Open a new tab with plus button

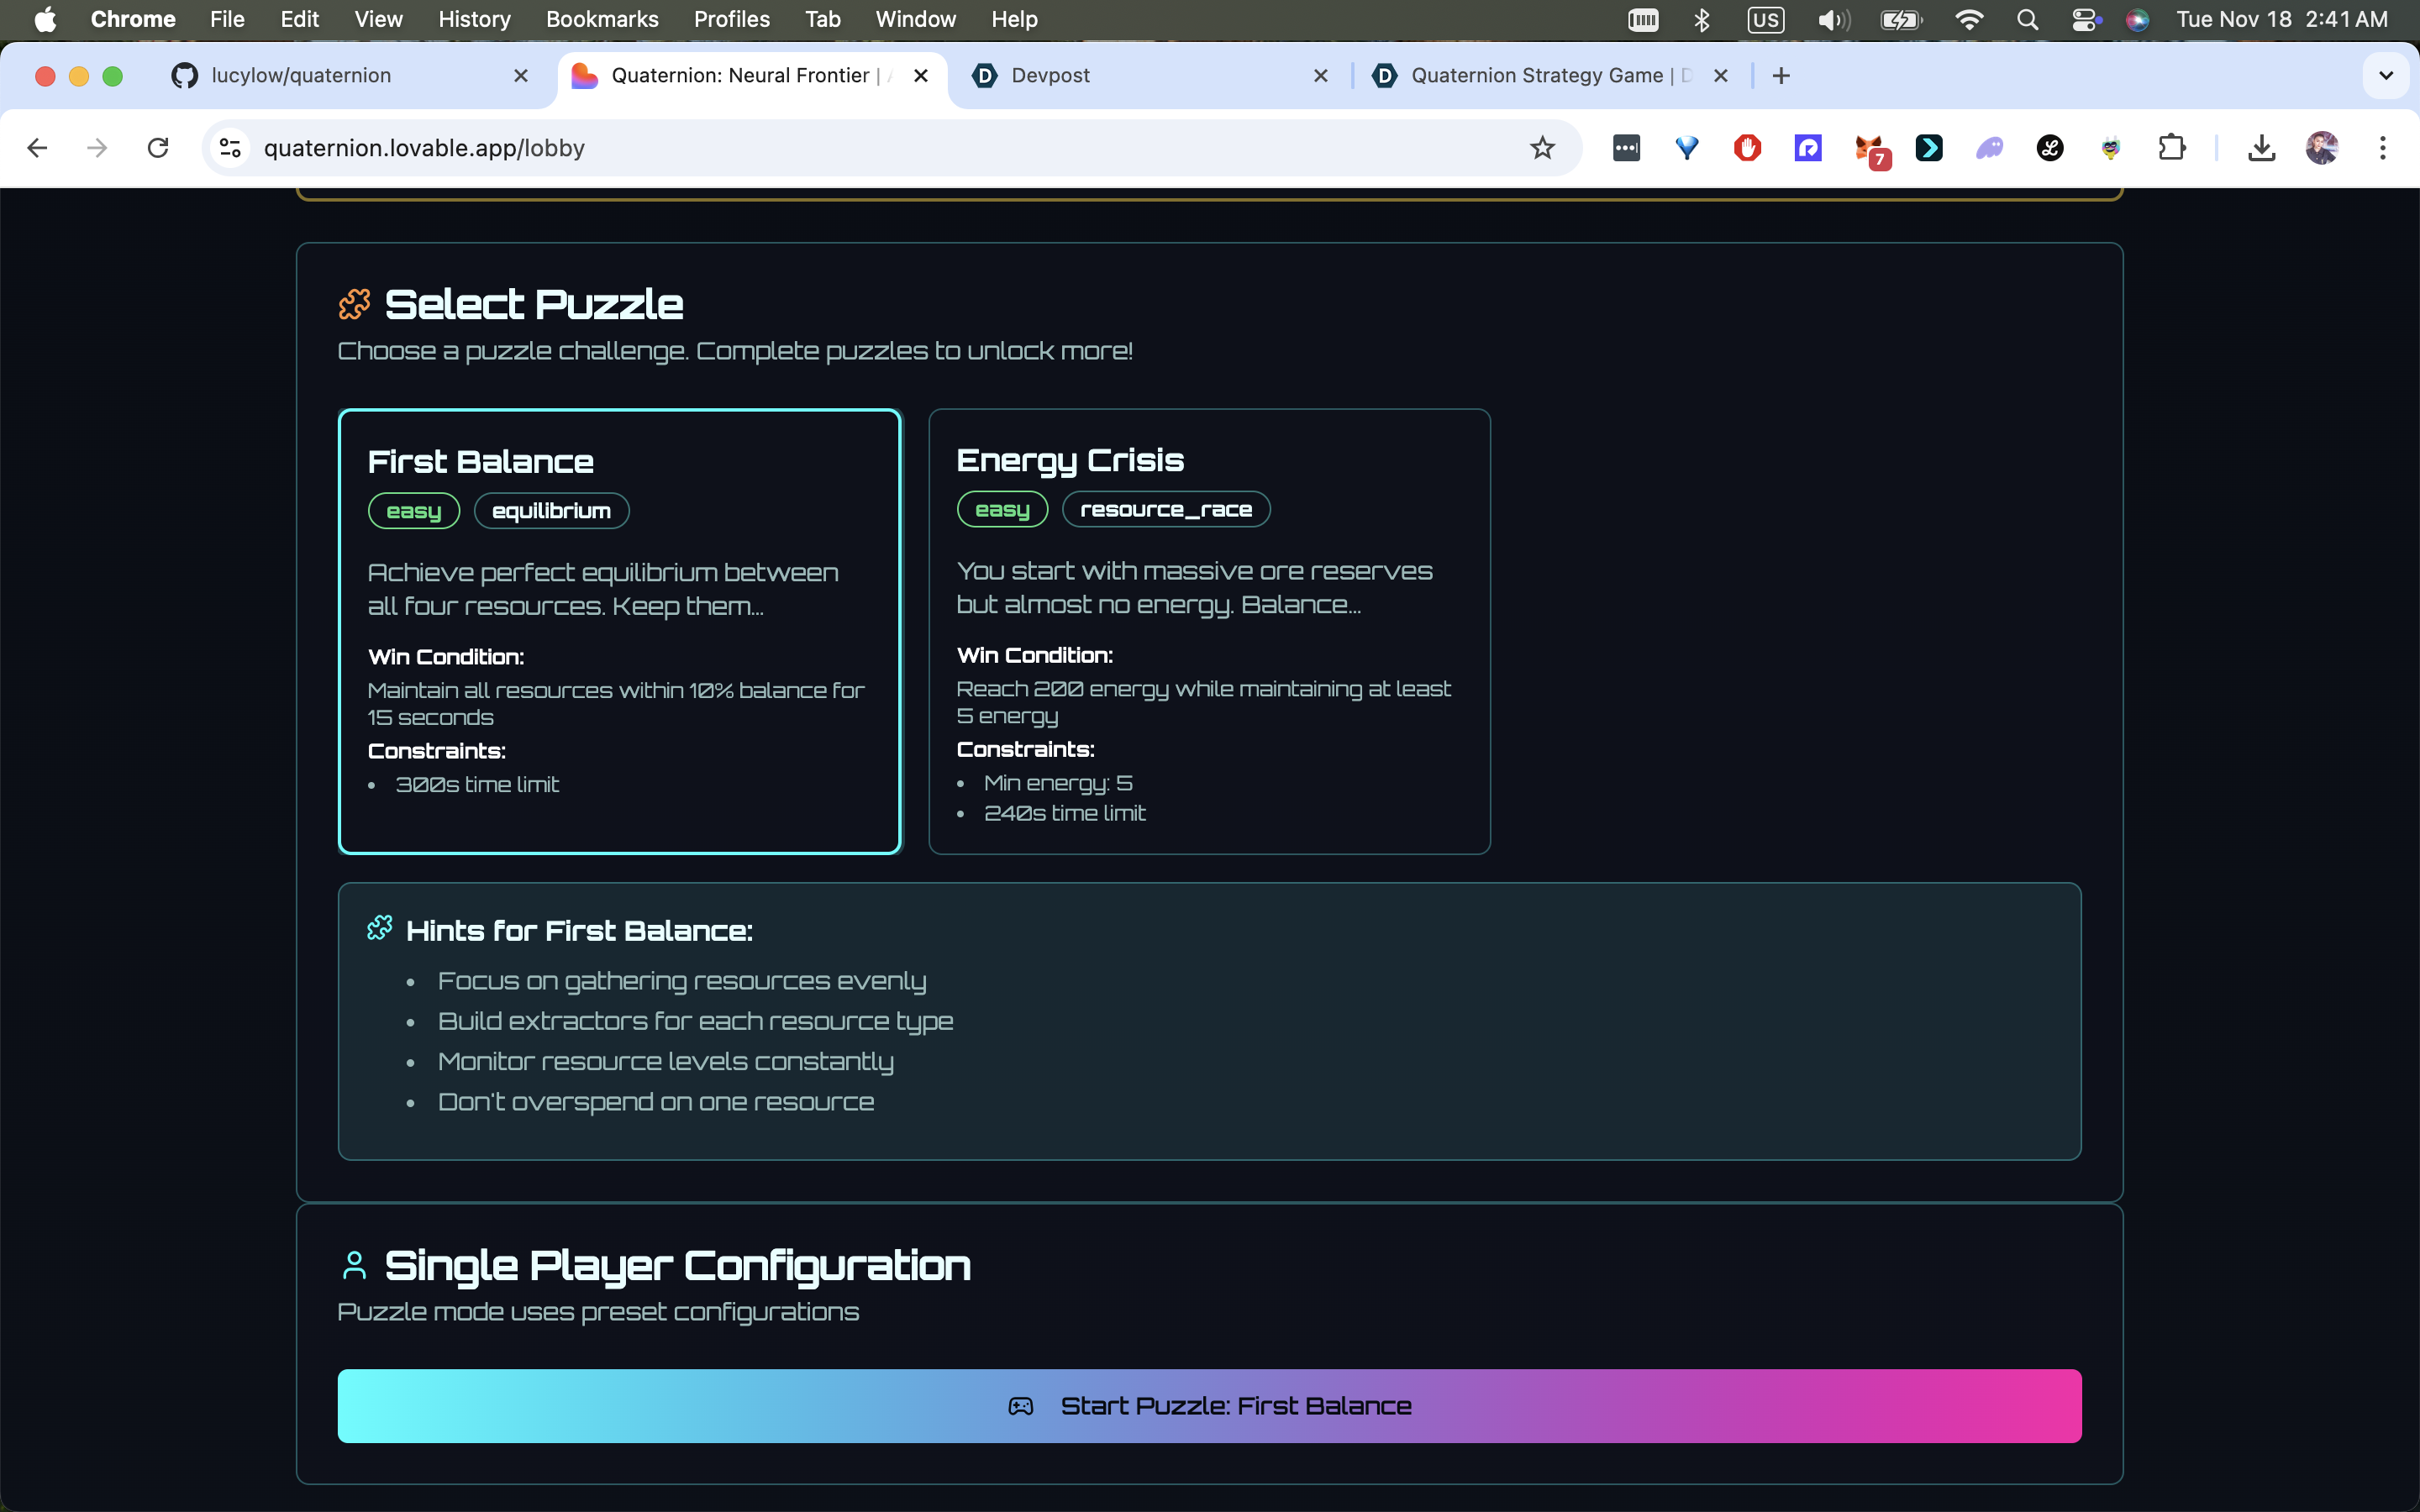pos(1780,75)
